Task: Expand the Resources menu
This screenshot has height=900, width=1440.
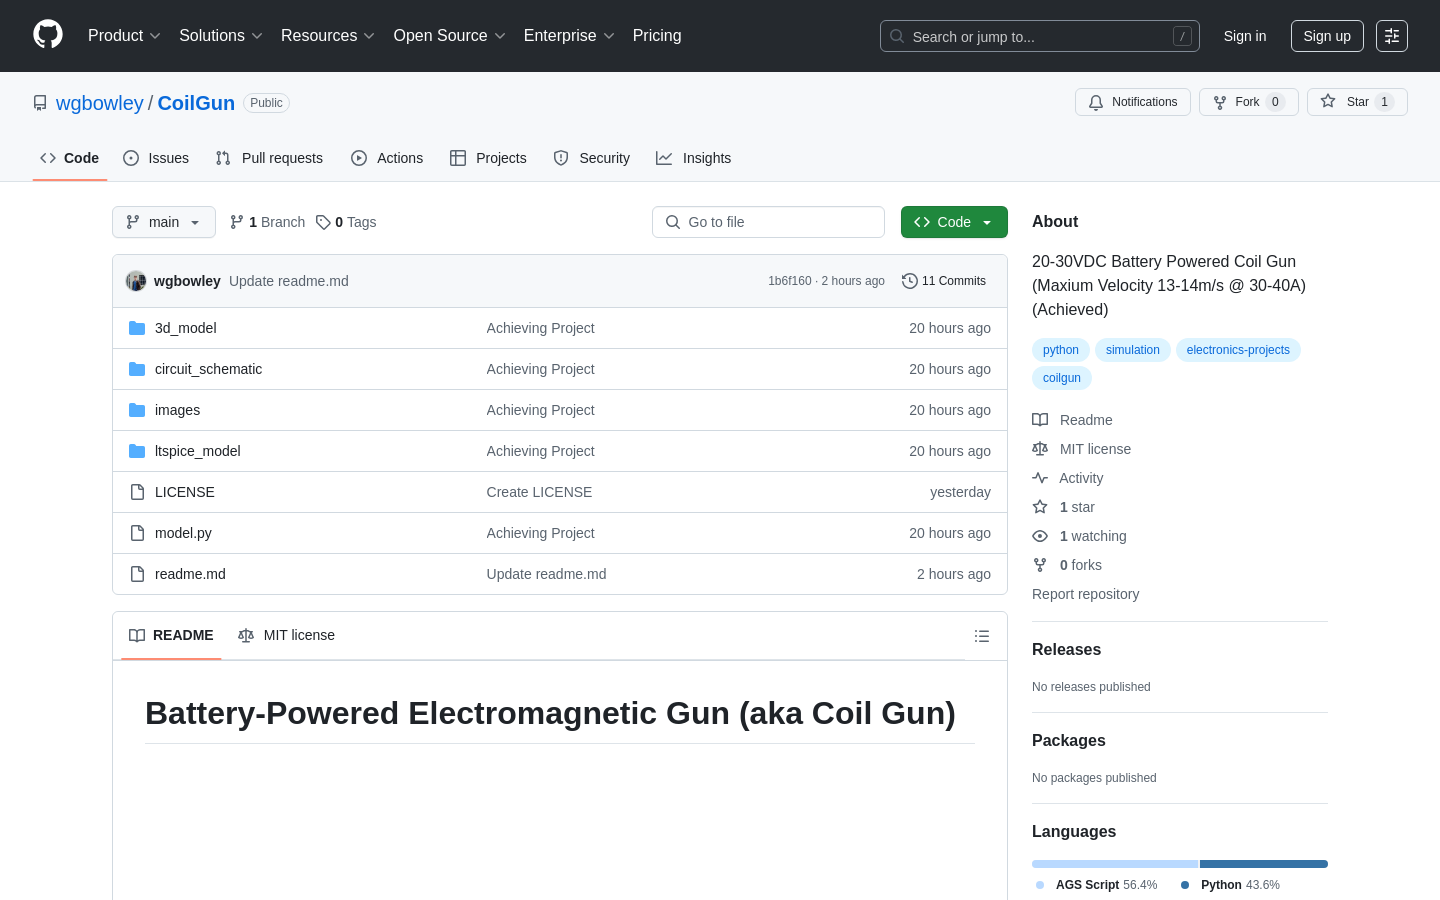Action: coord(328,36)
